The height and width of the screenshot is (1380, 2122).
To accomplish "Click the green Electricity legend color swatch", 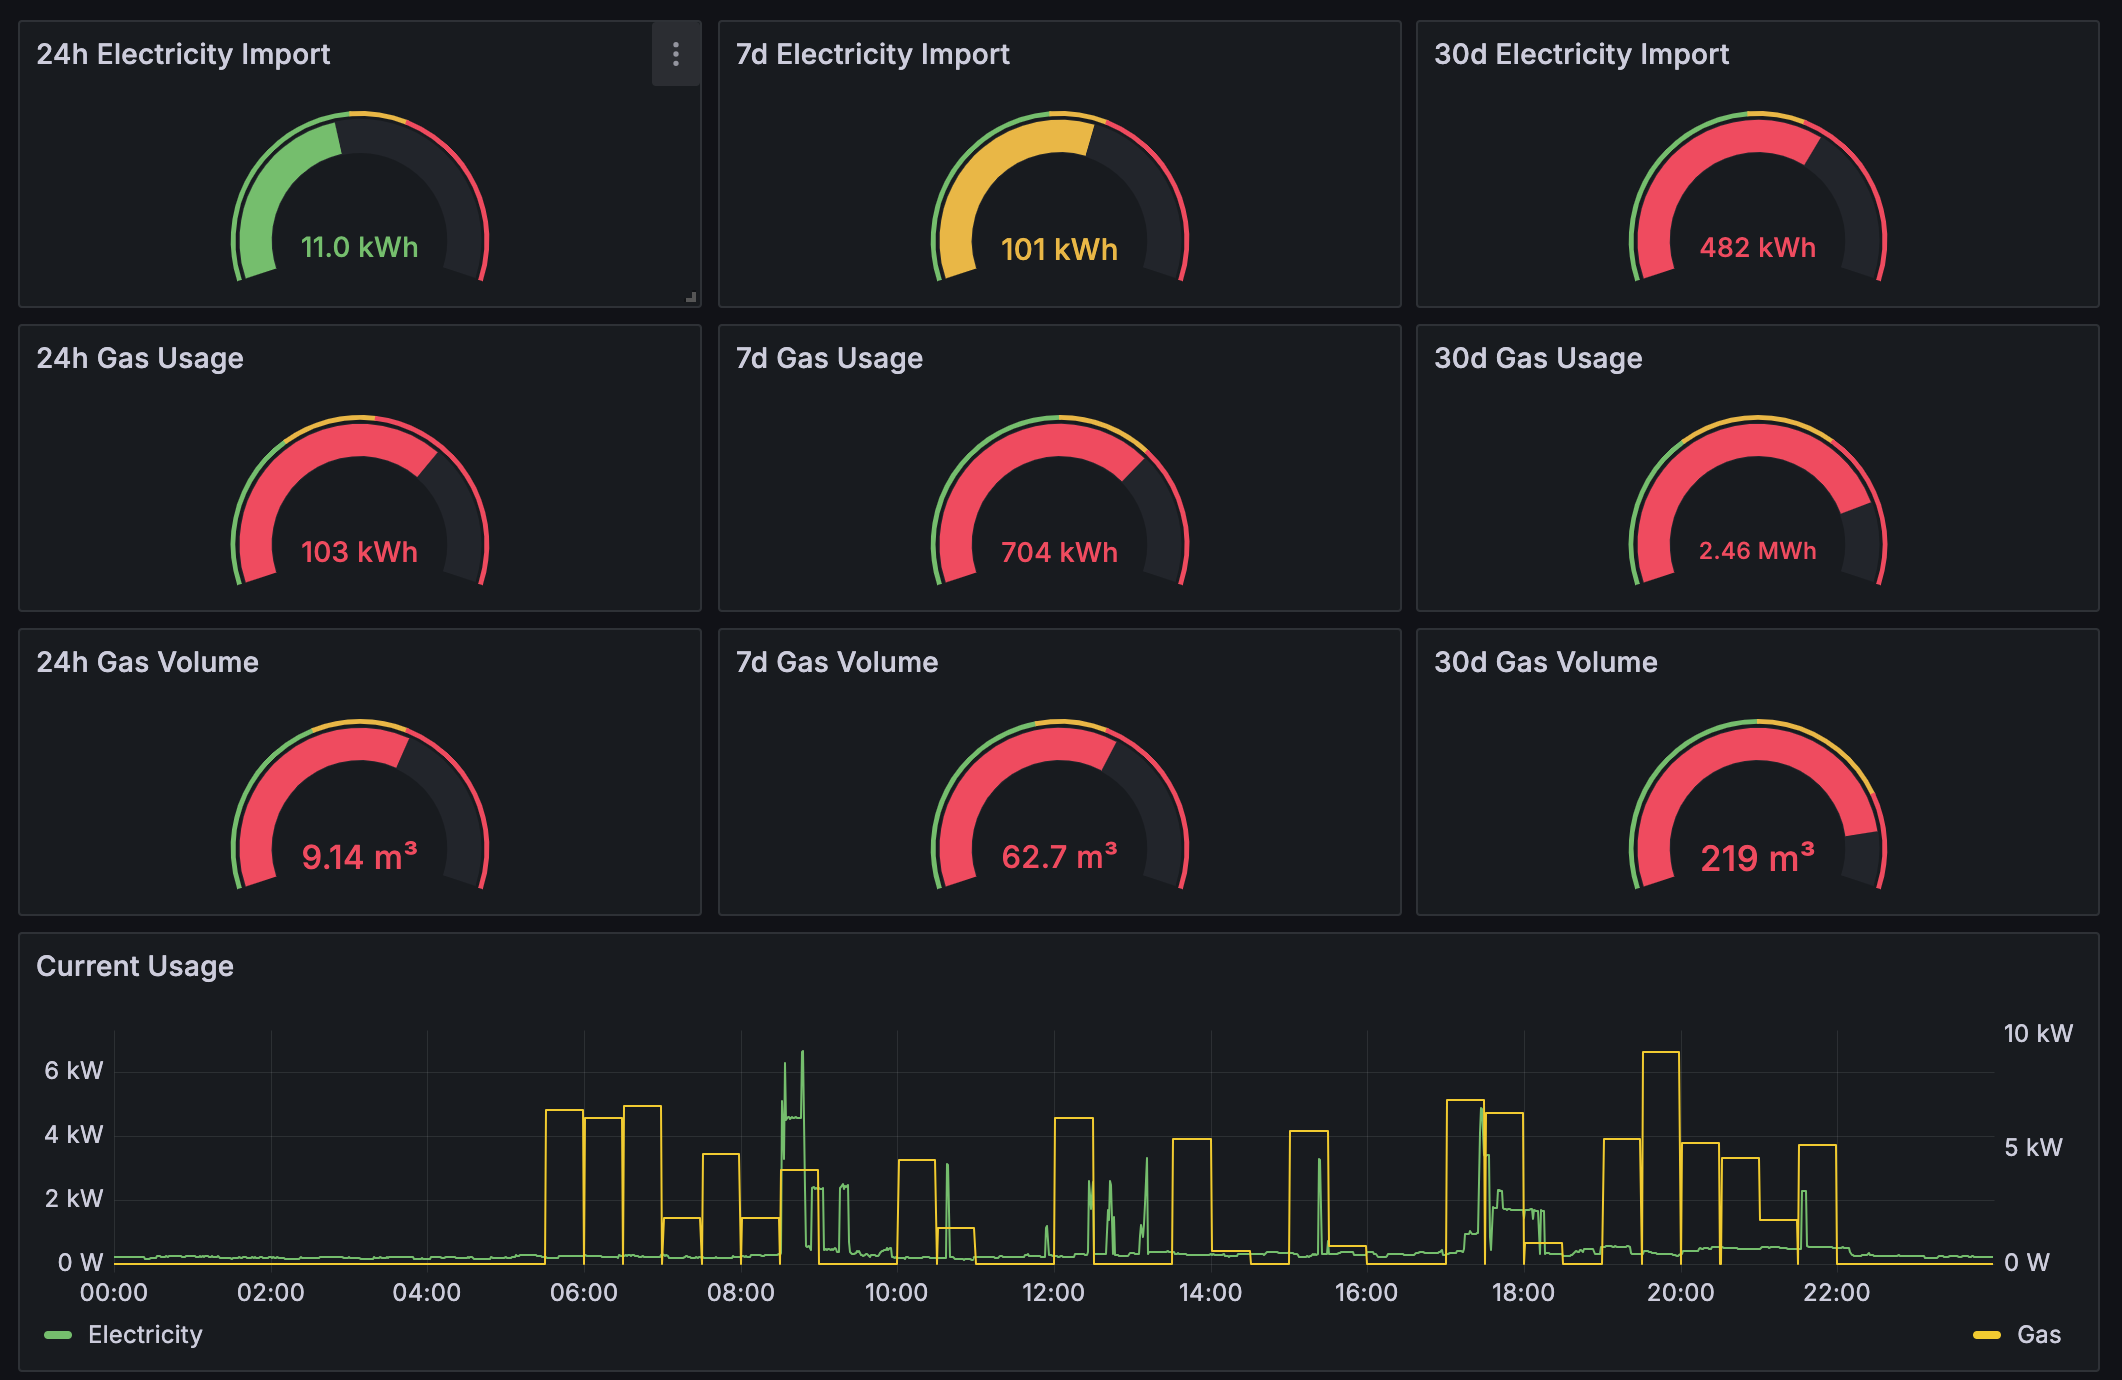I will tap(58, 1335).
